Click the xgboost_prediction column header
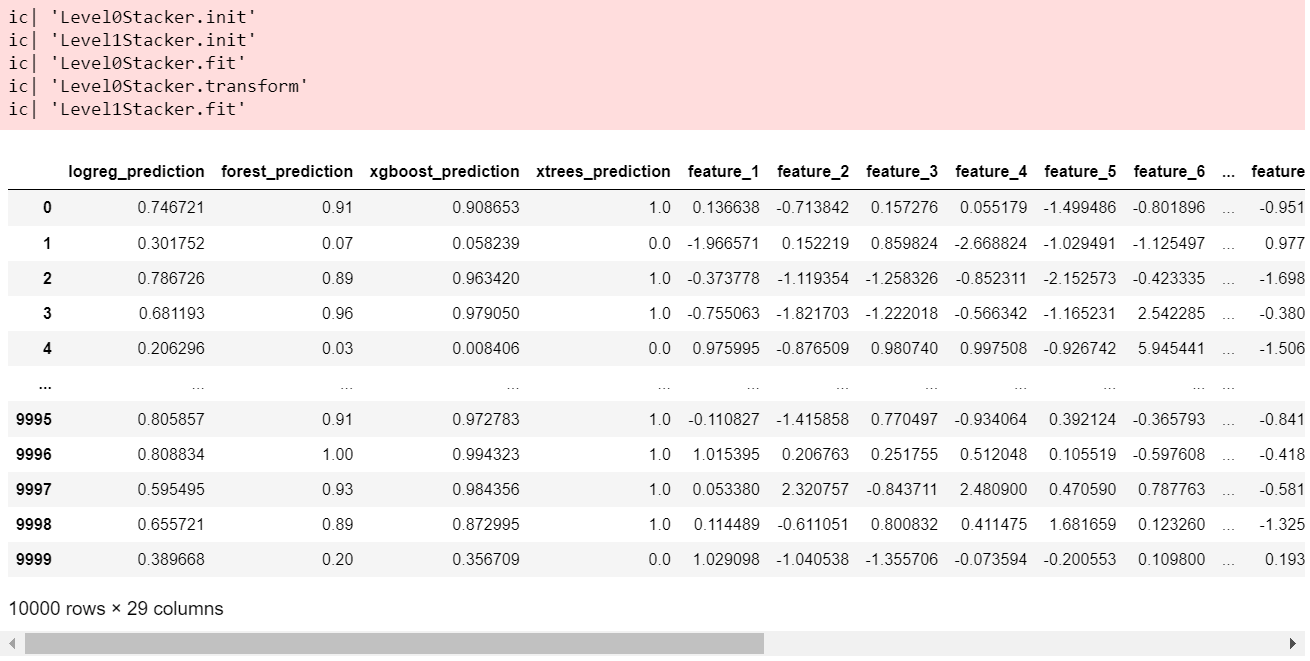 (445, 172)
